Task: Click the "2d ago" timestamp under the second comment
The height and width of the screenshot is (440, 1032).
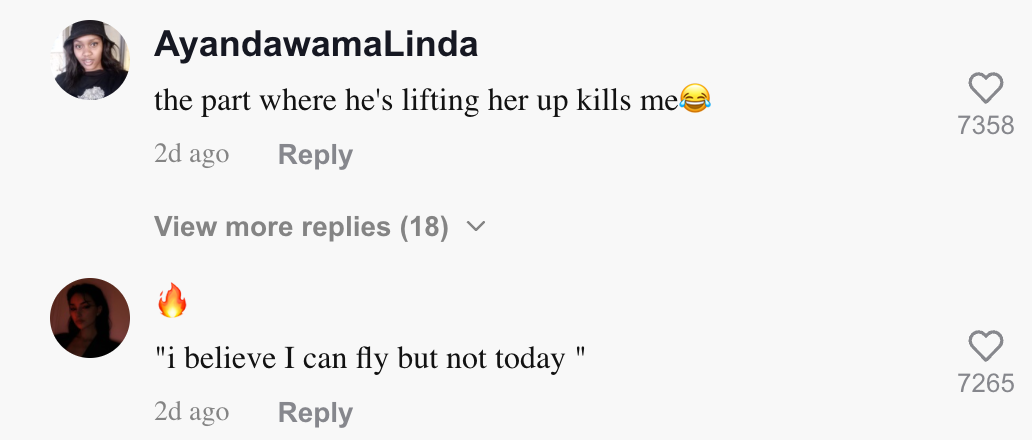Action: 191,413
